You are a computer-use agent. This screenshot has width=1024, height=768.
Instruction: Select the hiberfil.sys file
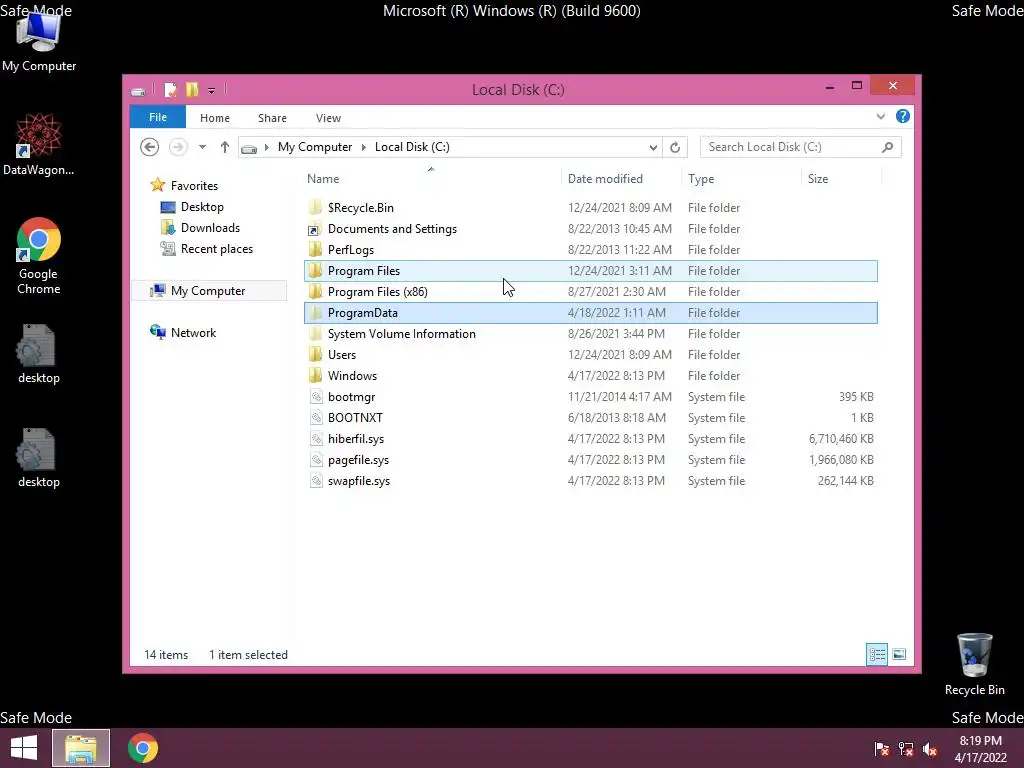tap(590, 439)
